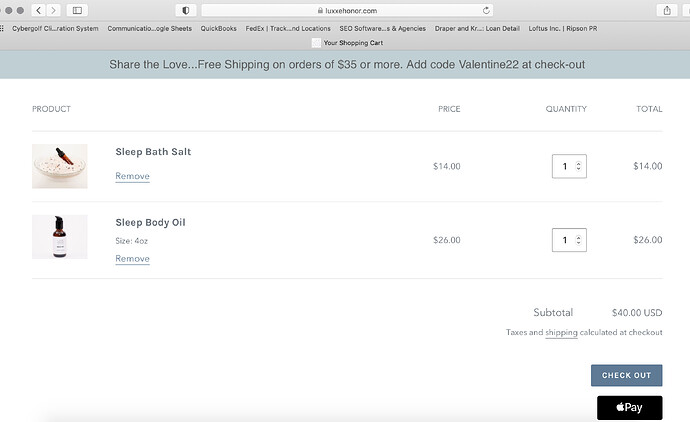The height and width of the screenshot is (422, 690).
Task: Click the PRICE column header
Action: [449, 109]
